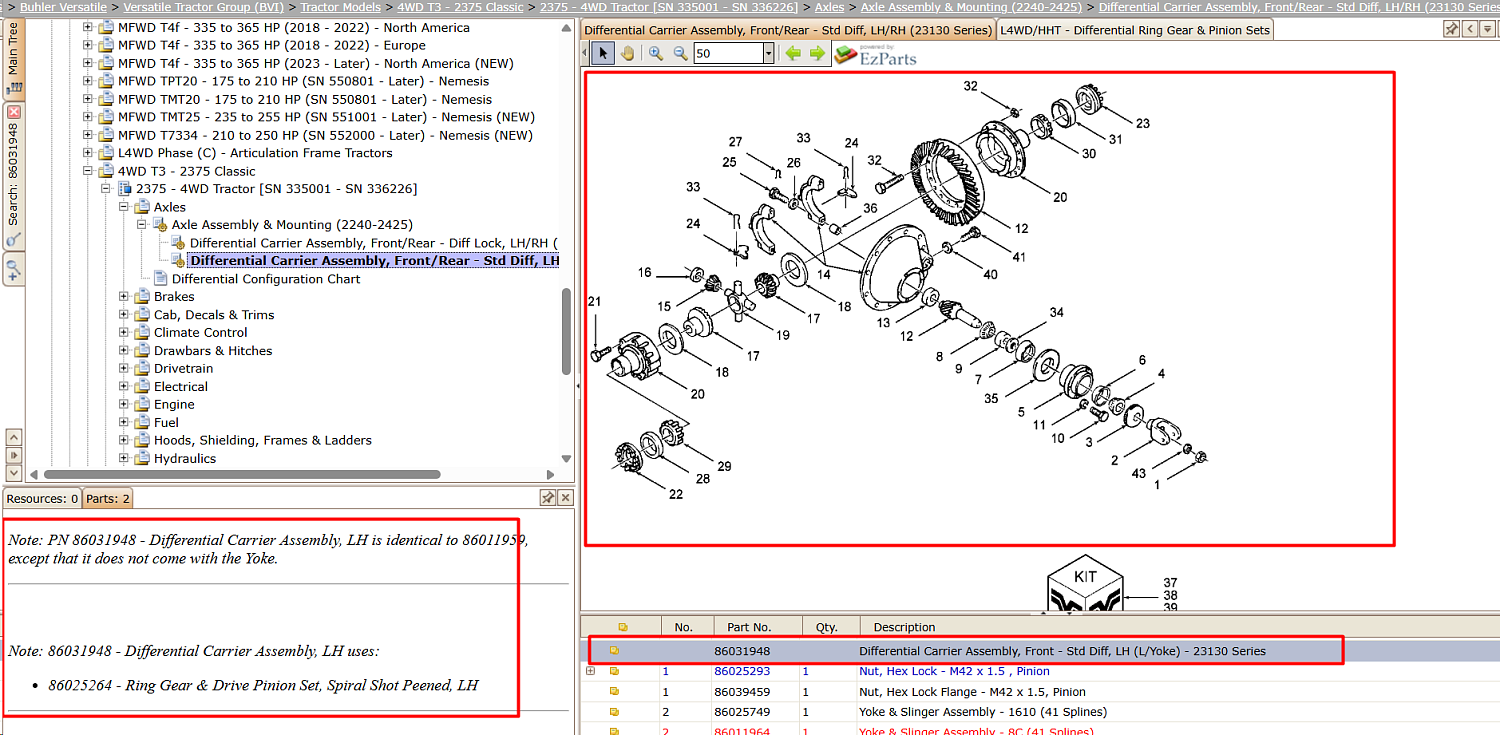Select MFWD TPT20 - 175 to 210 HP
The height and width of the screenshot is (735, 1500).
tap(304, 81)
